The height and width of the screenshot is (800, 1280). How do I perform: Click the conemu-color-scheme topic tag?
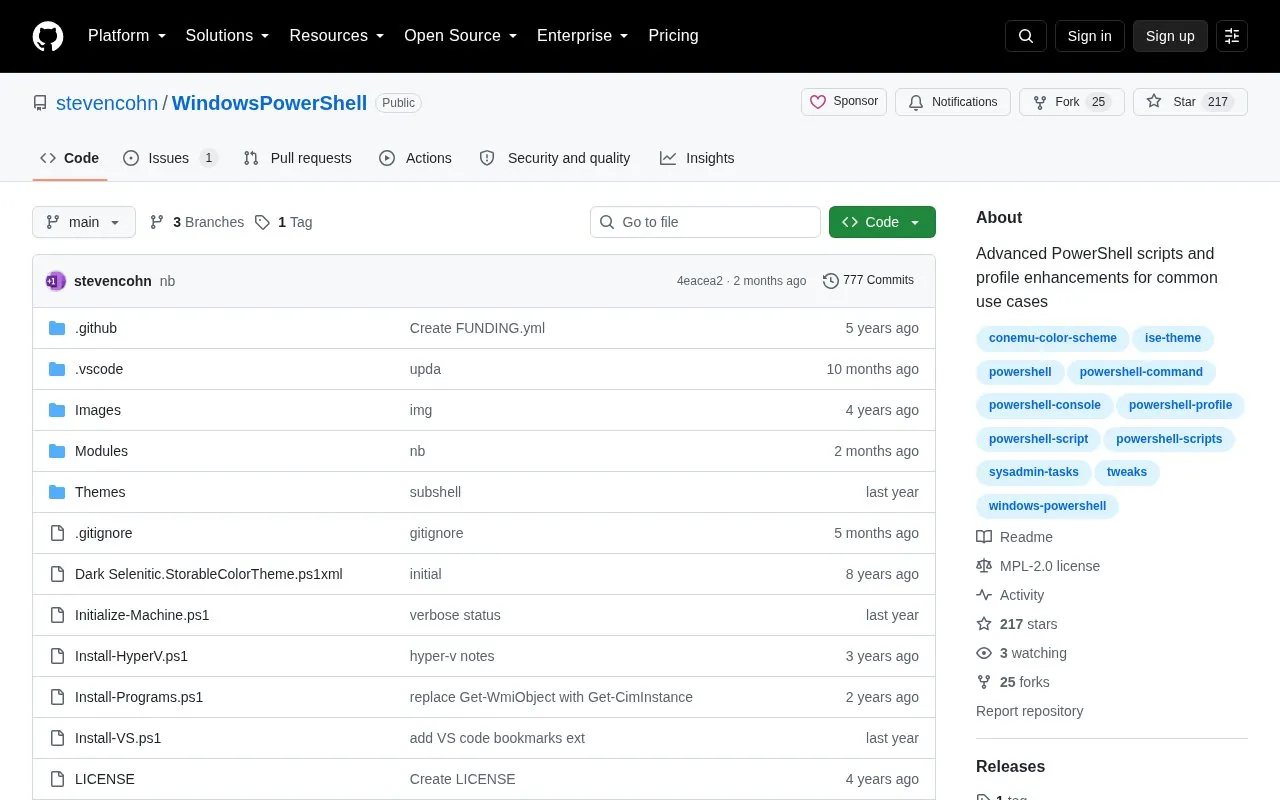tap(1052, 338)
